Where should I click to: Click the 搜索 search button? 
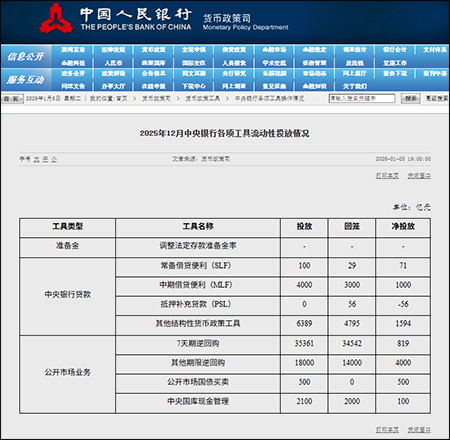tap(411, 98)
